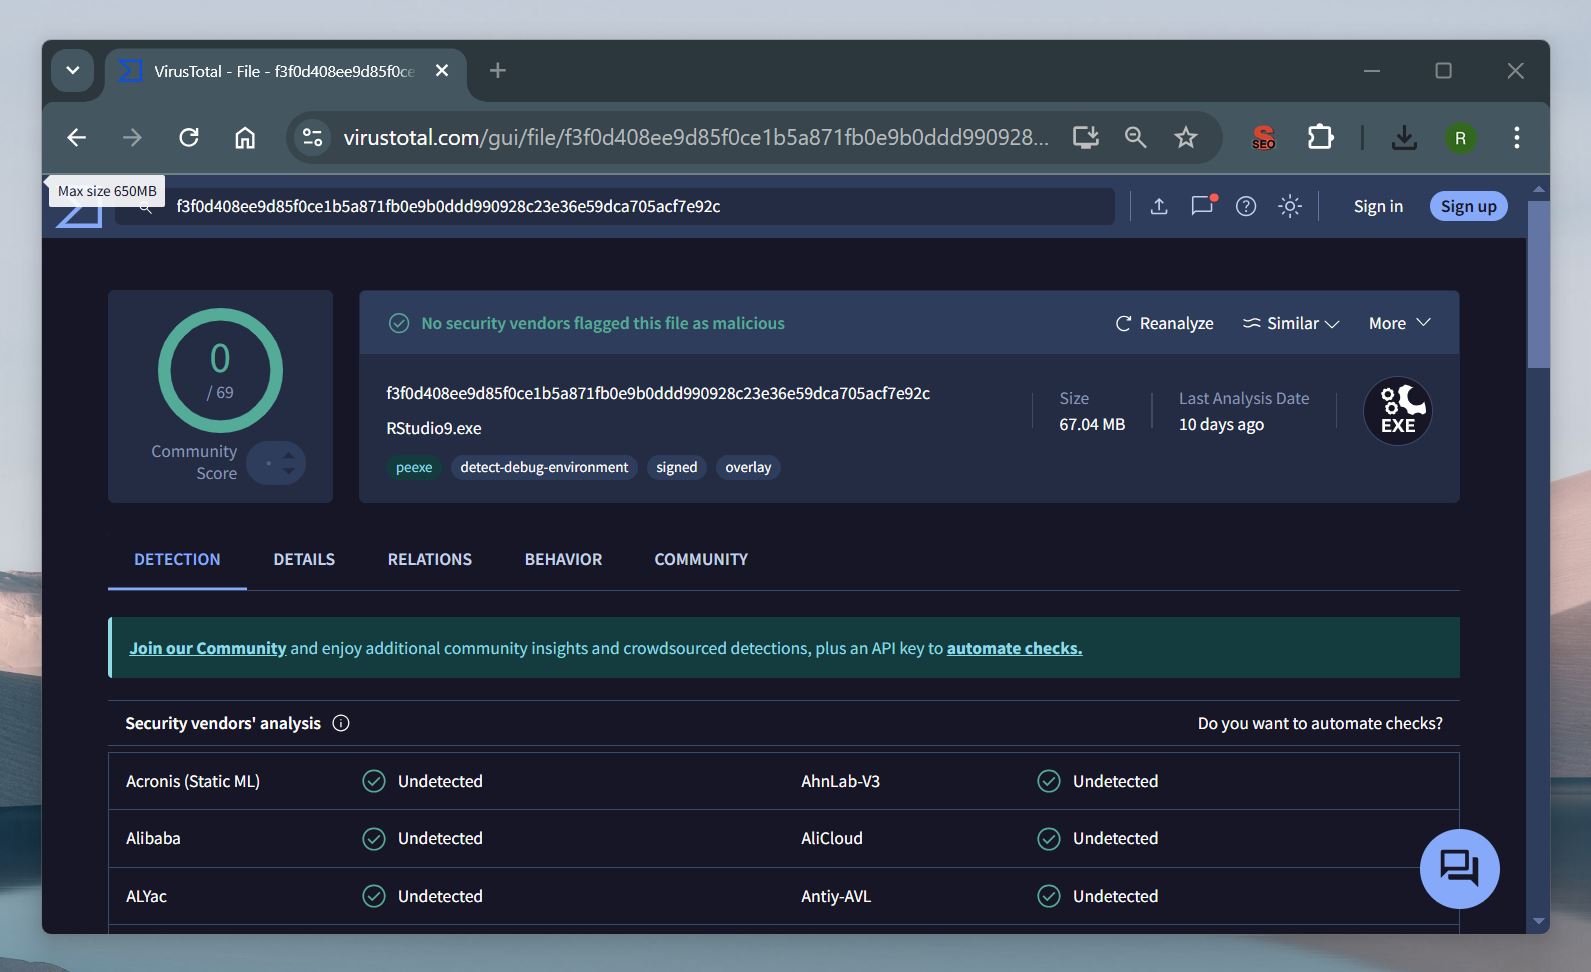The height and width of the screenshot is (972, 1591).
Task: Go to browser home page
Action: pos(245,138)
